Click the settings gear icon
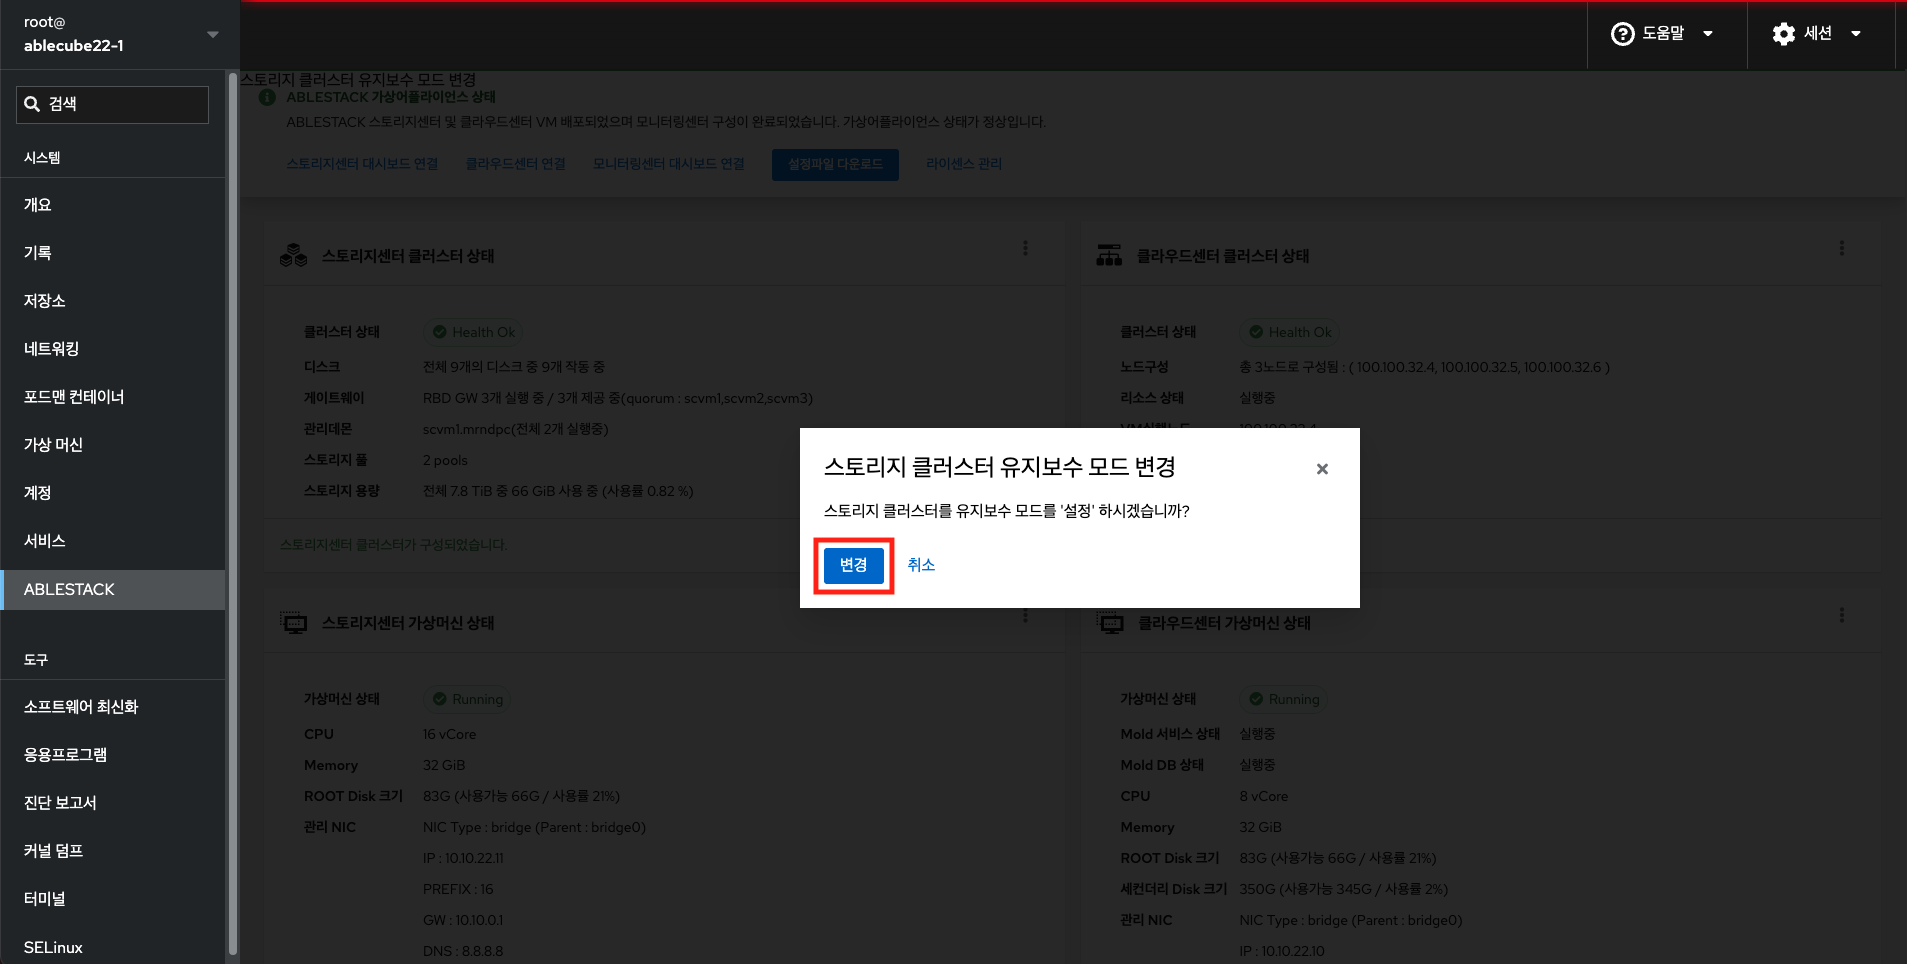The image size is (1907, 964). tap(1783, 34)
